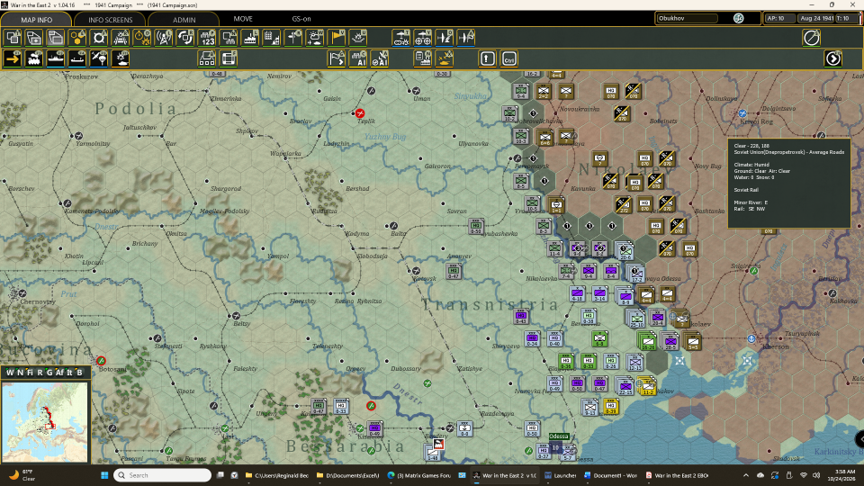Click the Ctrl key toolbar button
The image size is (864, 486).
pyautogui.click(x=509, y=58)
